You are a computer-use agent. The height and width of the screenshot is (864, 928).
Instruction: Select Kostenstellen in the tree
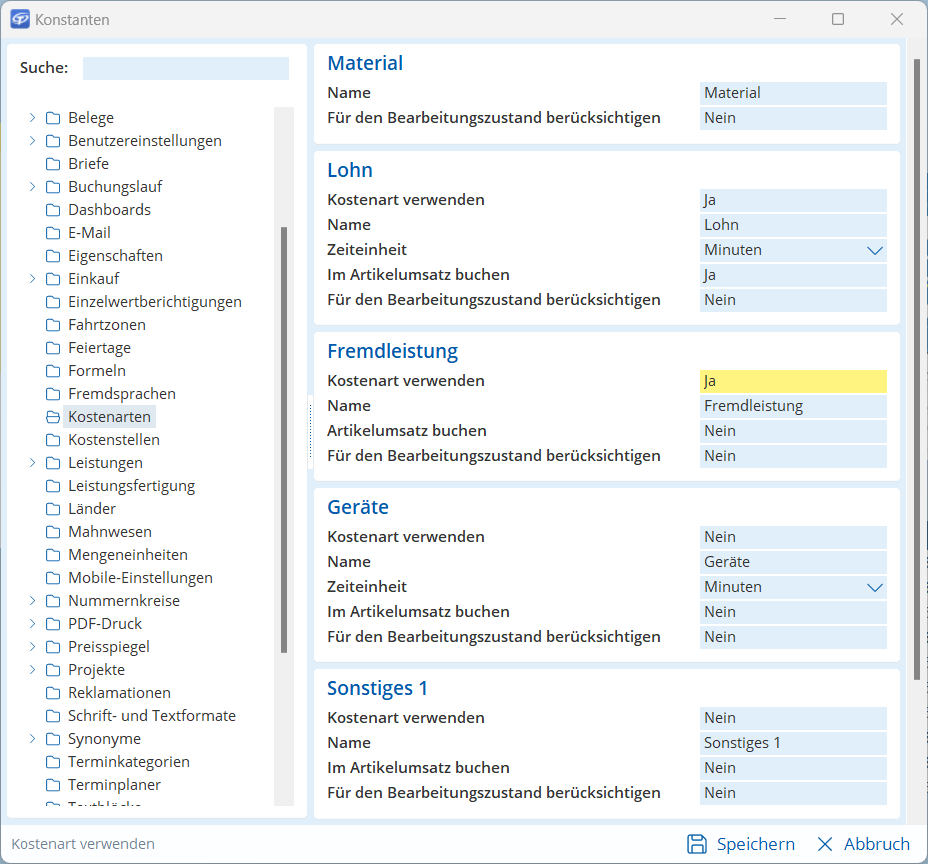[x=114, y=440]
